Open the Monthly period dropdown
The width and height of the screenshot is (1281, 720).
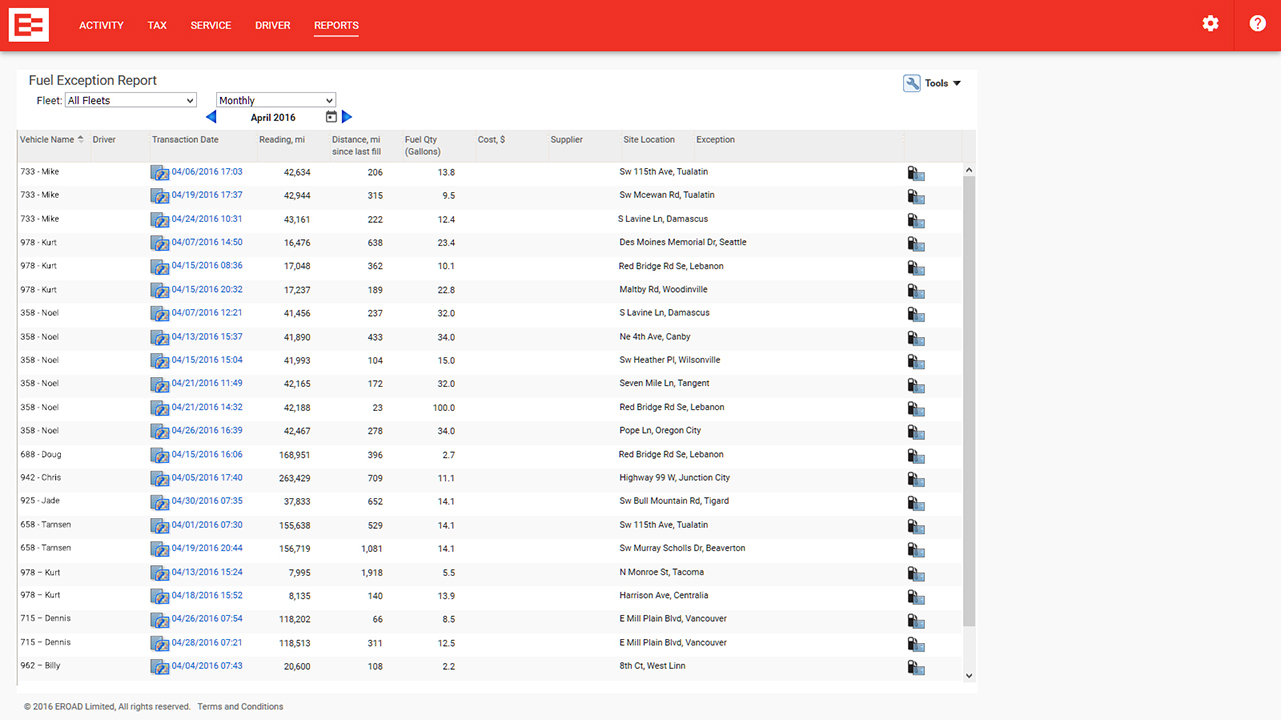click(276, 100)
